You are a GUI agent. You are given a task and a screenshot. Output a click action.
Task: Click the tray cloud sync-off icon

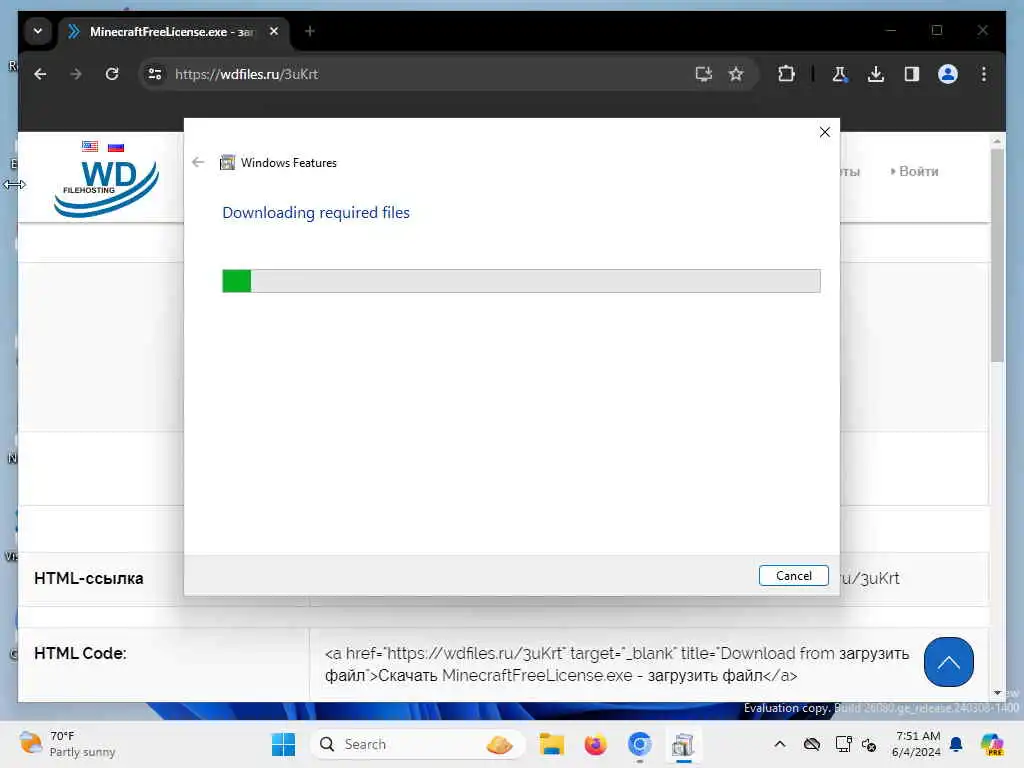coord(812,744)
